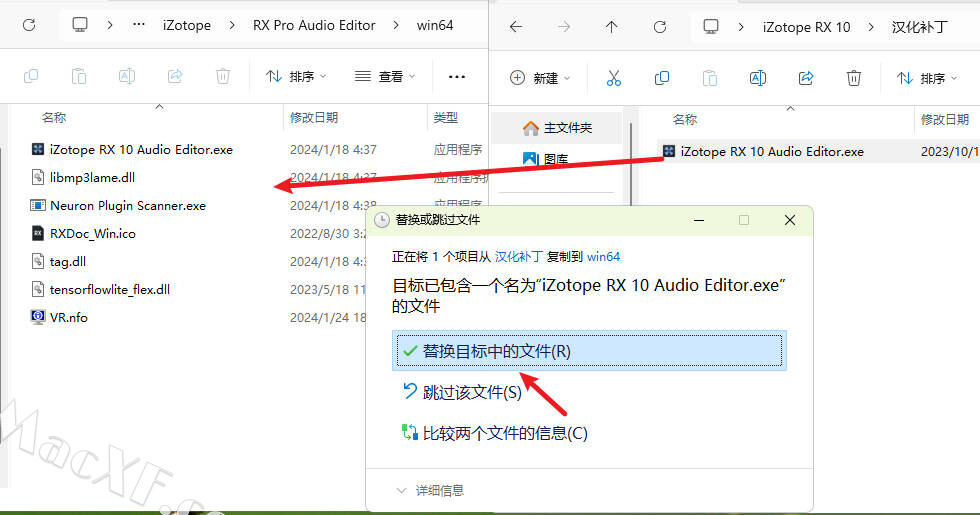Click Rename icon in right window toolbar
The image size is (980, 515).
(x=758, y=78)
